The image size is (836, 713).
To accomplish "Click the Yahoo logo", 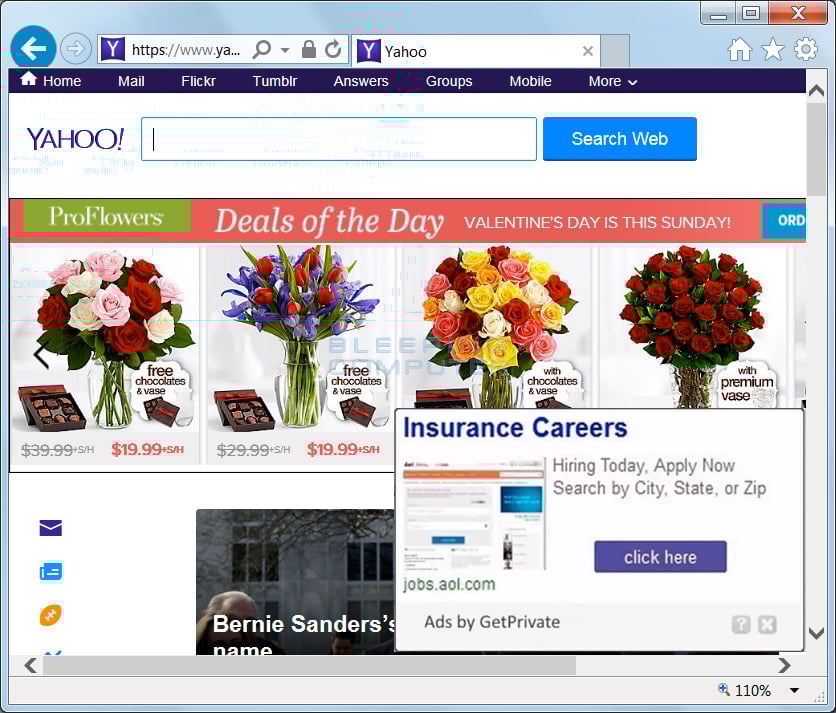I will click(x=75, y=139).
